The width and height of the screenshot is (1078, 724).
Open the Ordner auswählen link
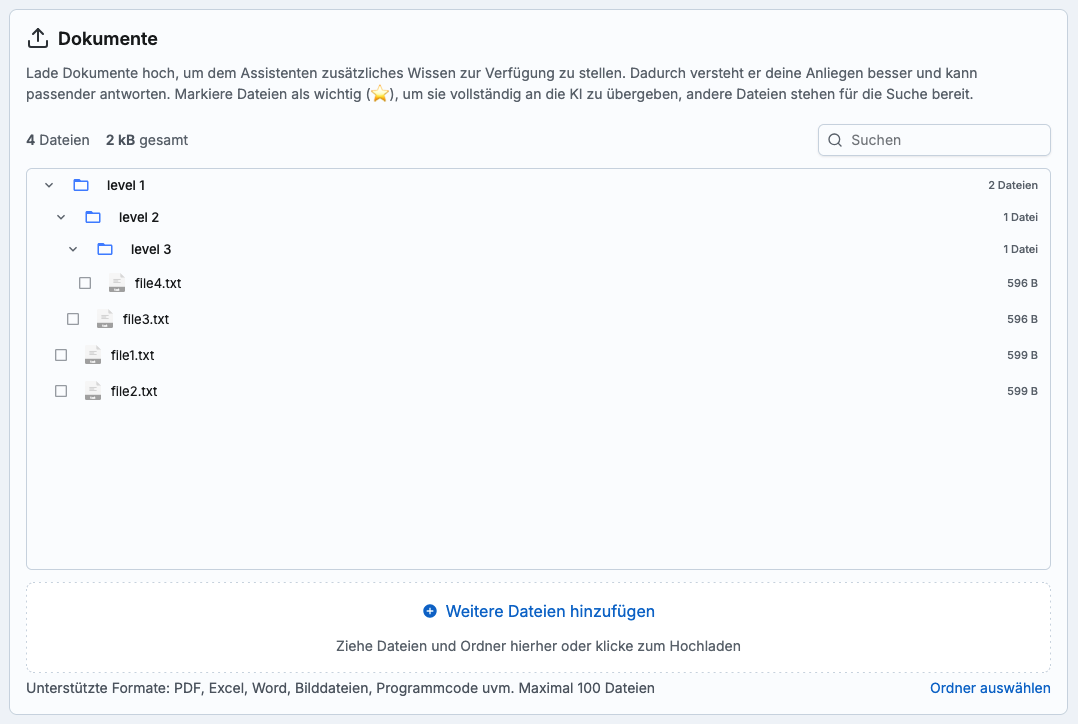click(x=990, y=688)
